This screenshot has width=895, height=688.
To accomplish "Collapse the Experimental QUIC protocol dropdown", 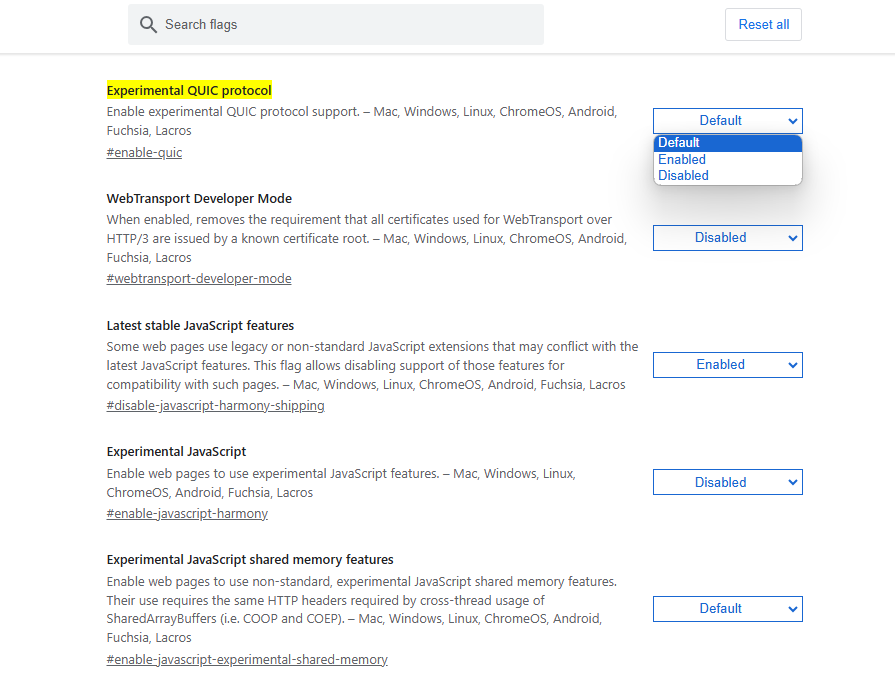I will [x=727, y=121].
